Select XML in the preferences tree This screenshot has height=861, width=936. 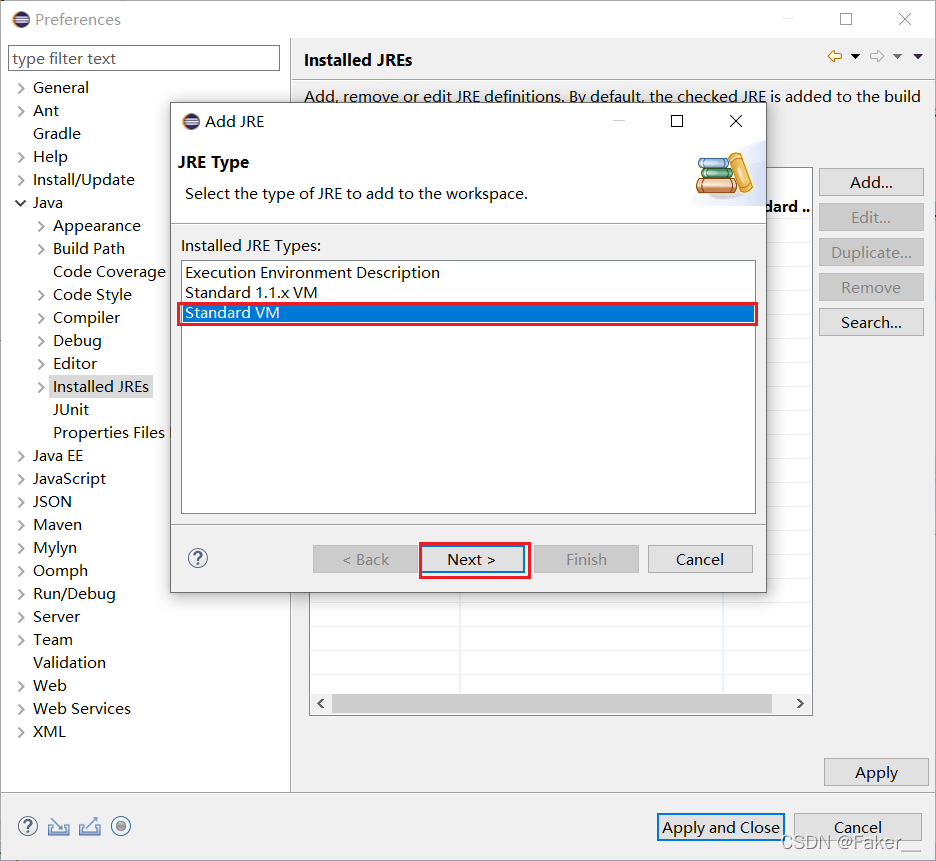(49, 731)
